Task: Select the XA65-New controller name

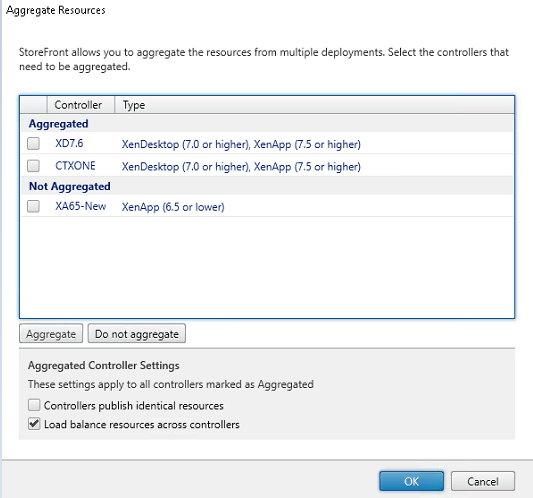Action: pos(81,206)
